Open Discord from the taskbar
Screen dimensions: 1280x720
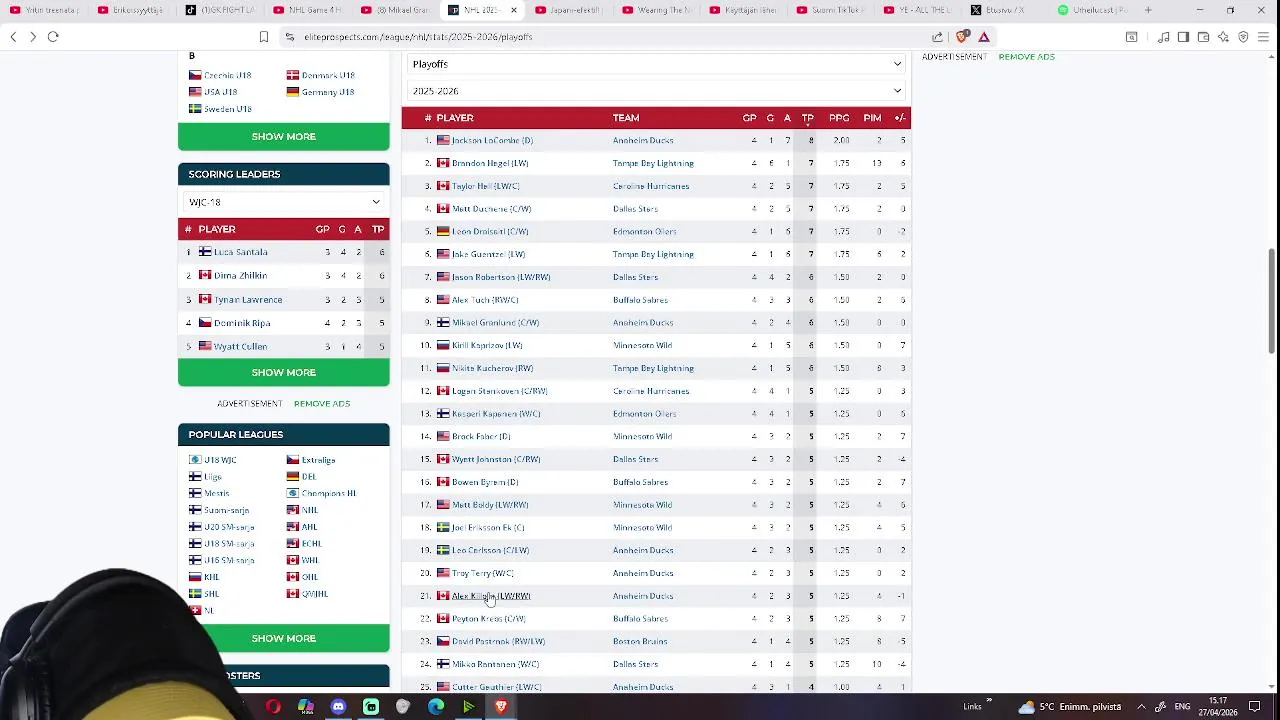point(338,707)
